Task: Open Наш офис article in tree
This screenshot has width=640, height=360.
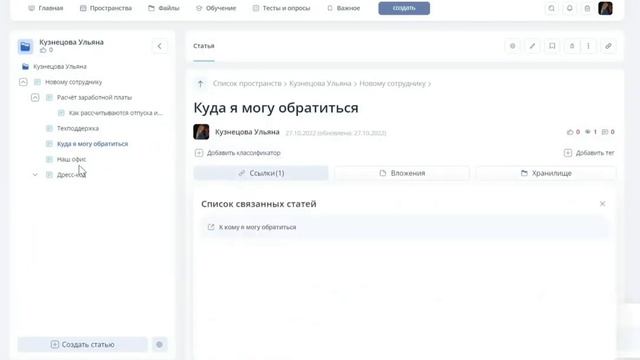Action: click(x=71, y=159)
